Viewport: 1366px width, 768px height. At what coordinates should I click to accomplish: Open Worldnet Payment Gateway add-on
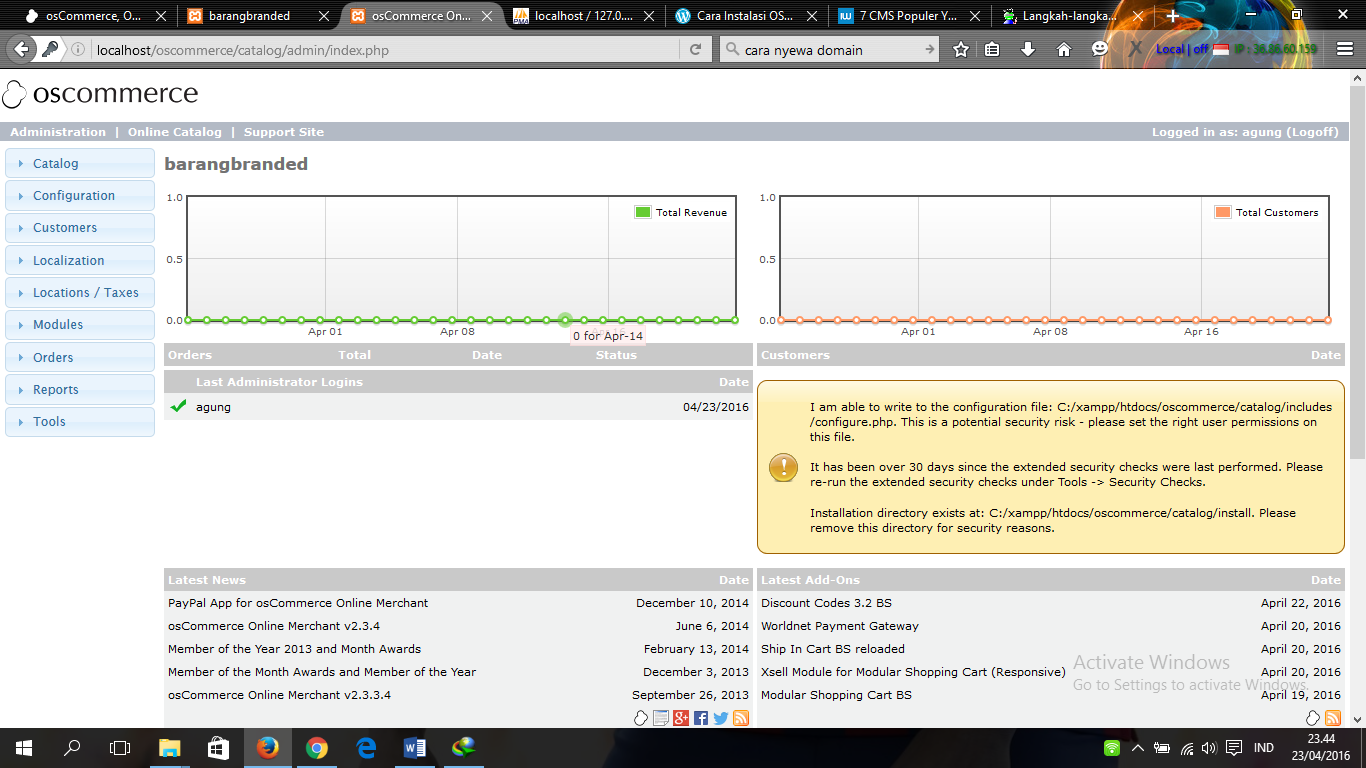tap(840, 626)
